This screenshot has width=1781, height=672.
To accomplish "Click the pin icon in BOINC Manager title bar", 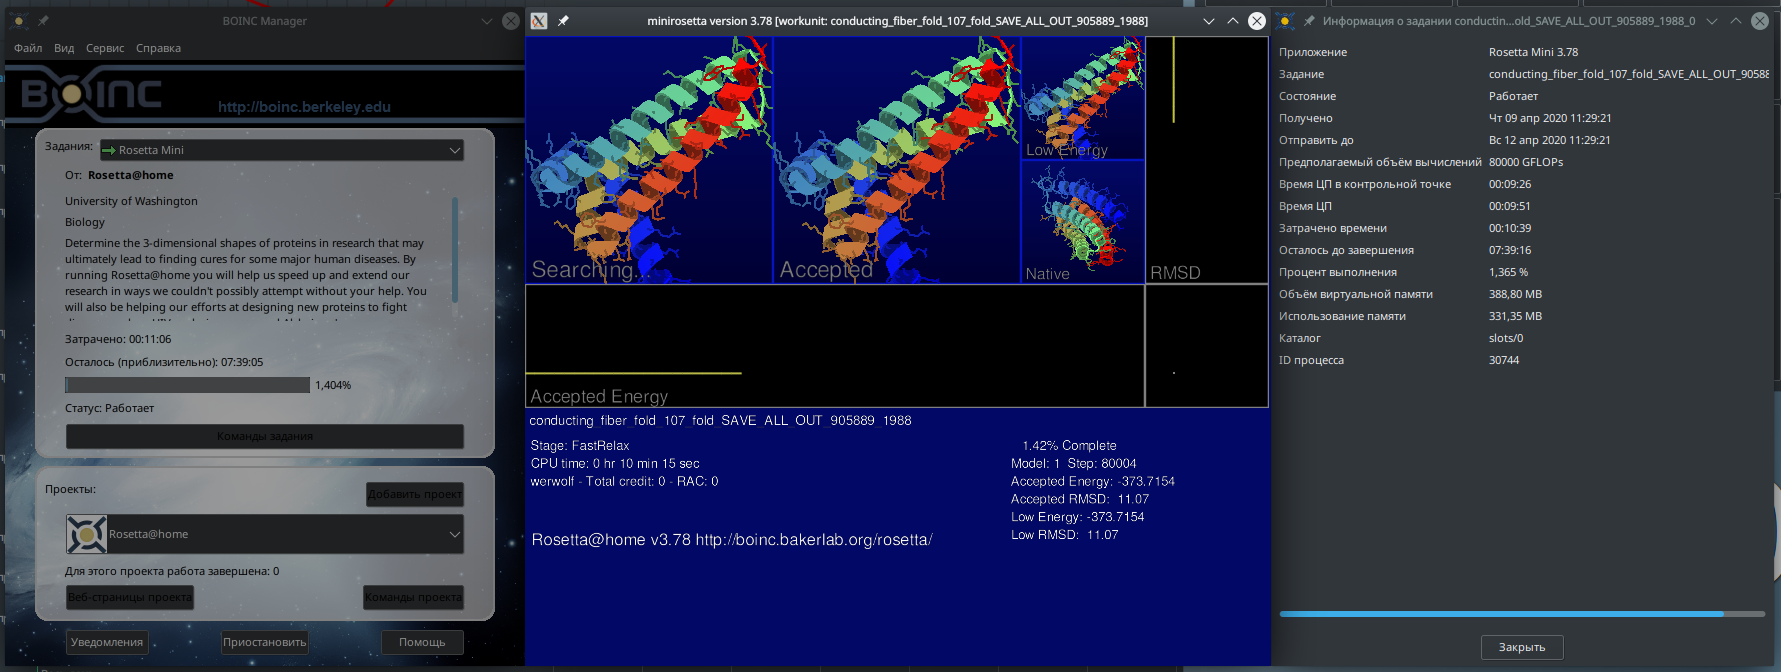I will click(x=43, y=20).
